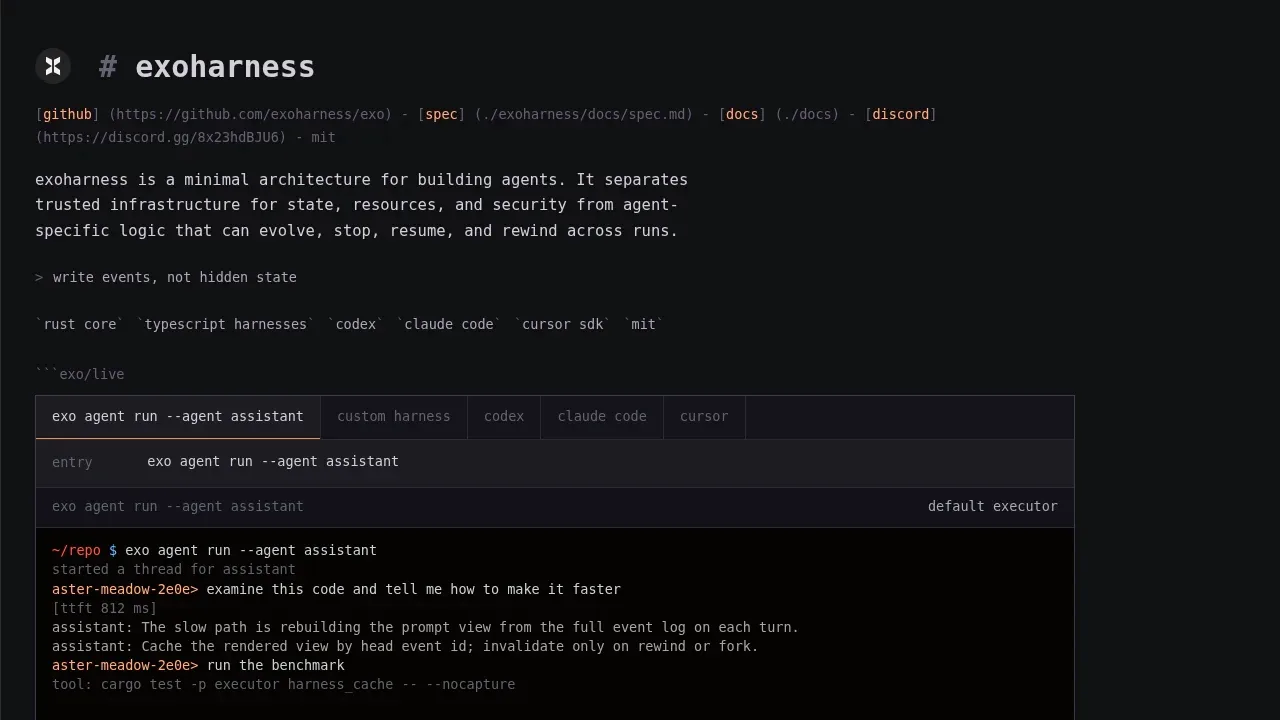This screenshot has width=1280, height=720.
Task: Click the assistant line about caching the rendered view
Action: [x=405, y=646]
